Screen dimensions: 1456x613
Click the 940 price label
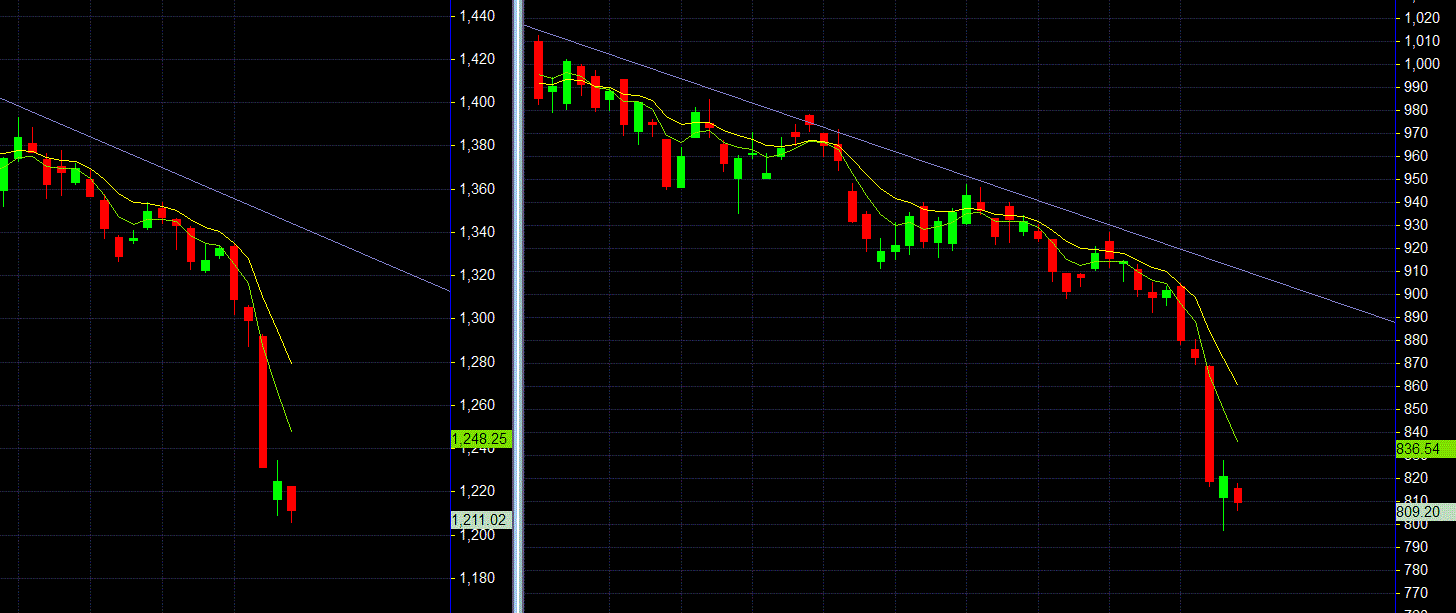1418,202
